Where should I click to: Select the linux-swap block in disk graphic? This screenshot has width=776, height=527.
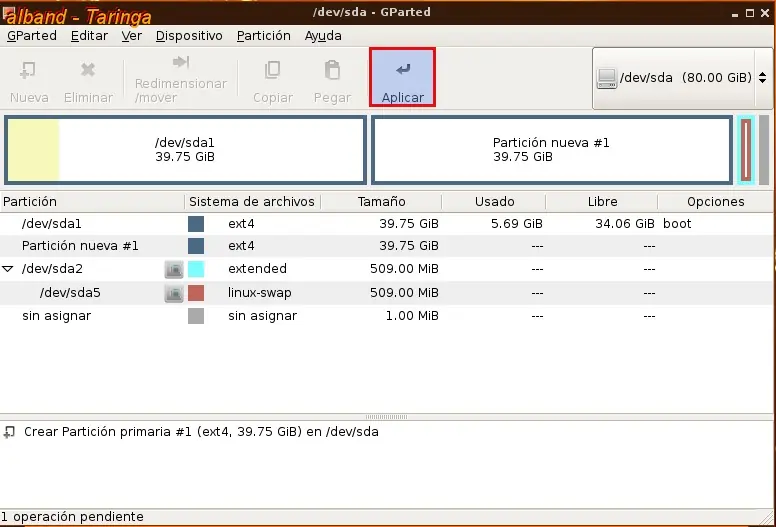[746, 150]
